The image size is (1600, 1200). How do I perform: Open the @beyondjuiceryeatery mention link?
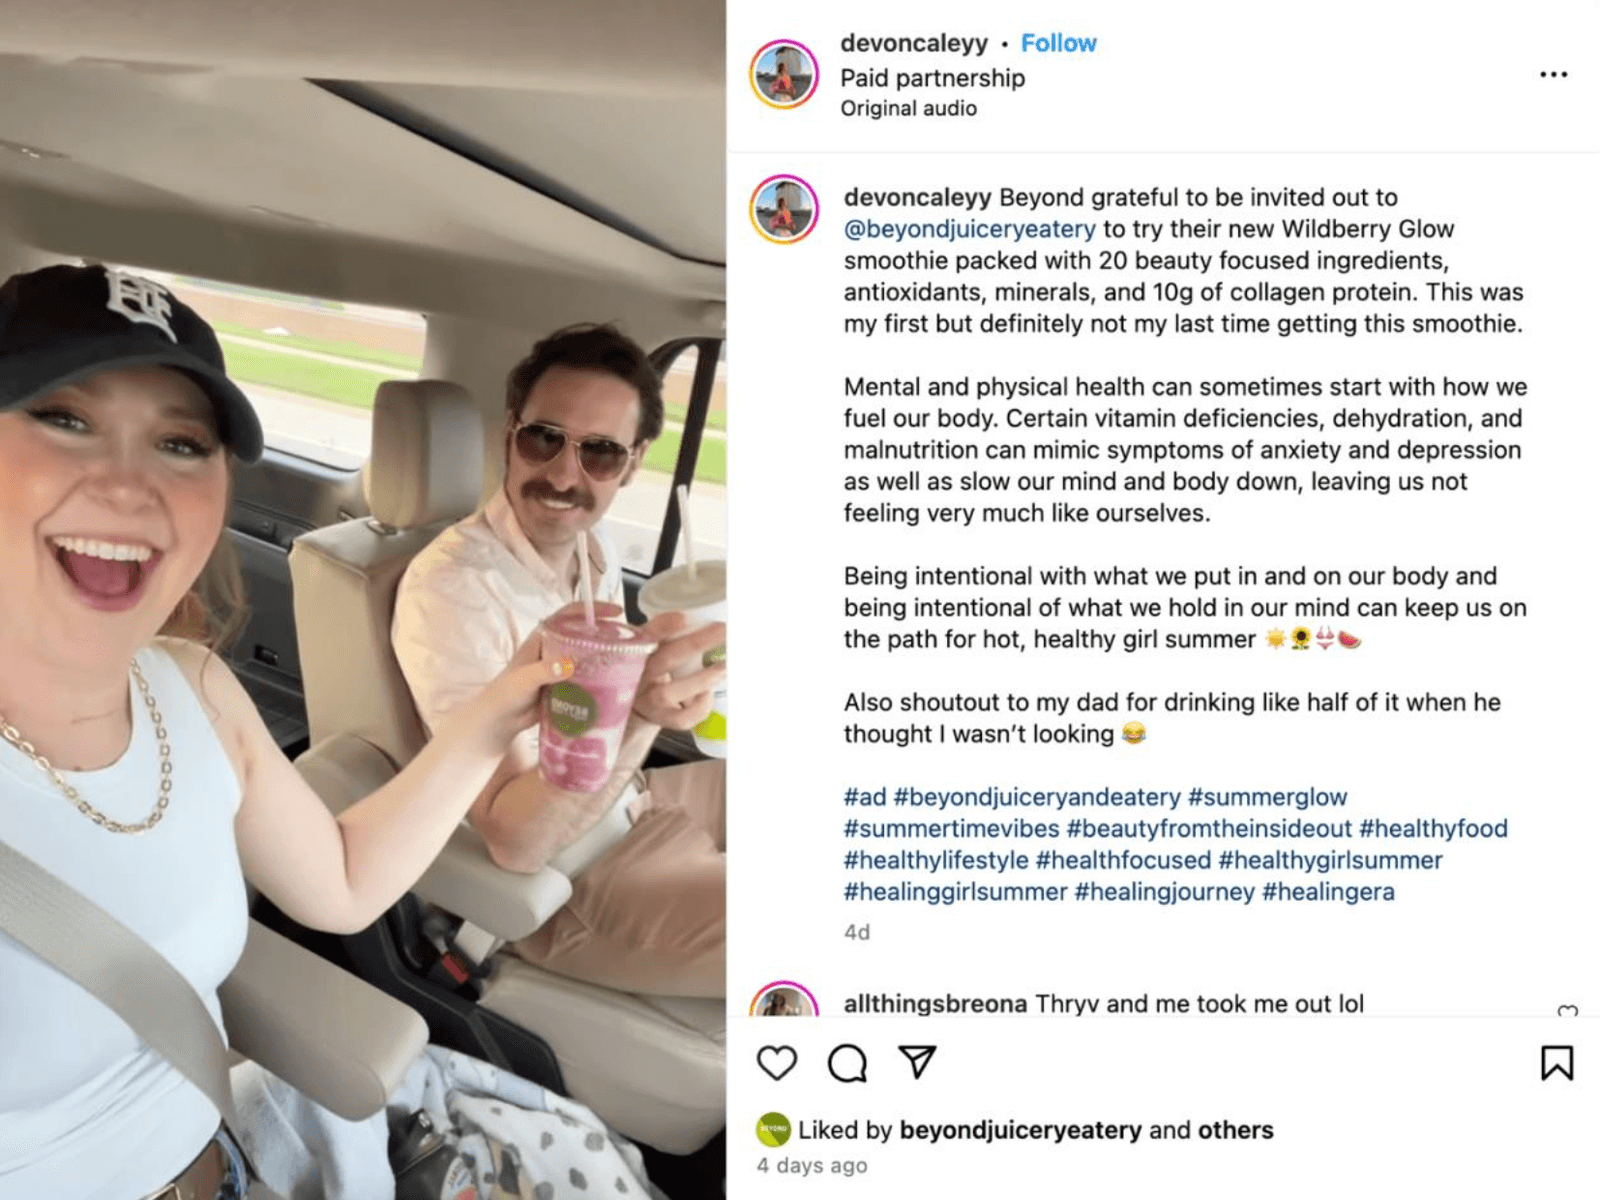[x=969, y=229]
